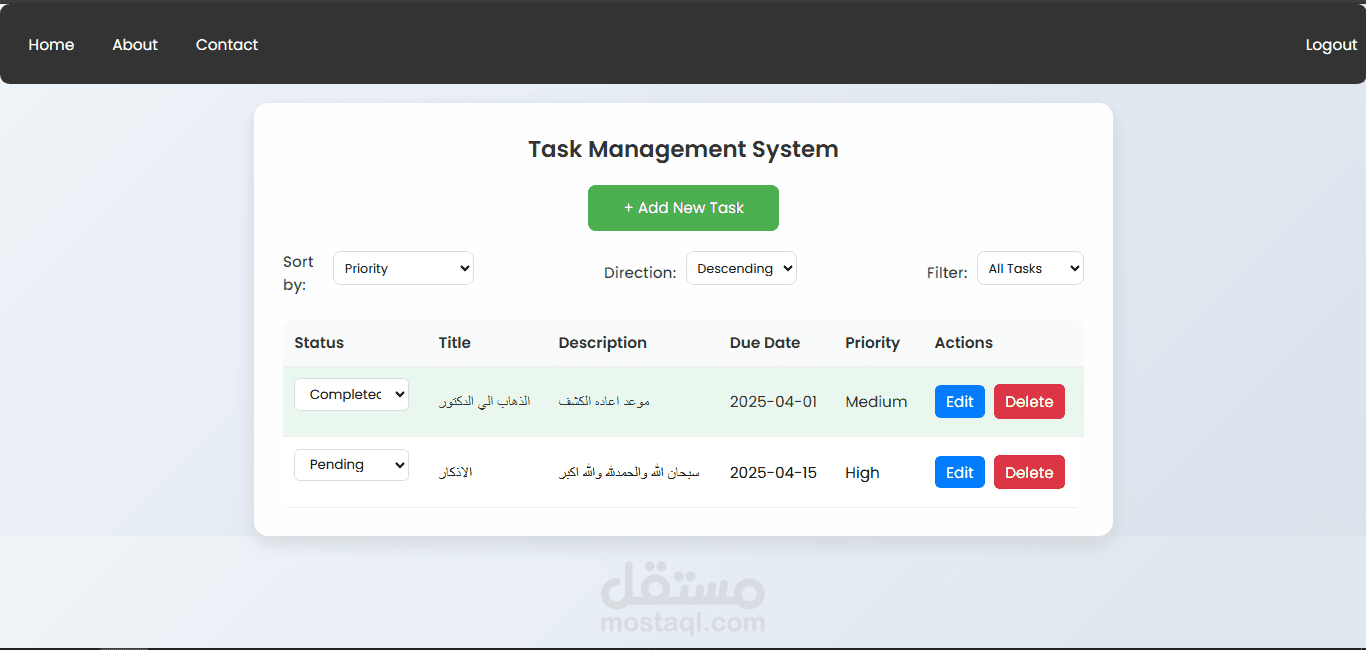Click the Due Date column header
Screen dimensions: 1366x650
coord(765,343)
